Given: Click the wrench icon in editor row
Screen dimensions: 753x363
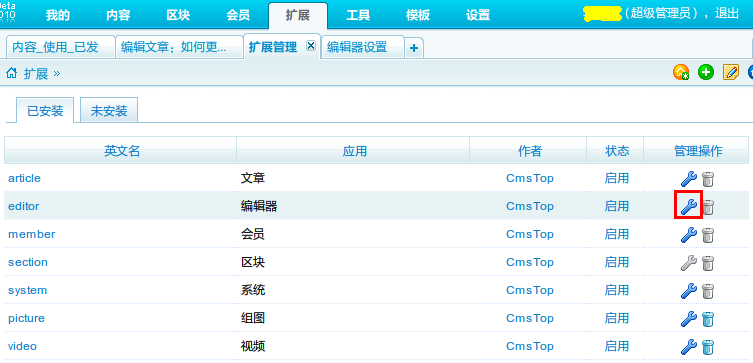Looking at the screenshot, I should (689, 207).
